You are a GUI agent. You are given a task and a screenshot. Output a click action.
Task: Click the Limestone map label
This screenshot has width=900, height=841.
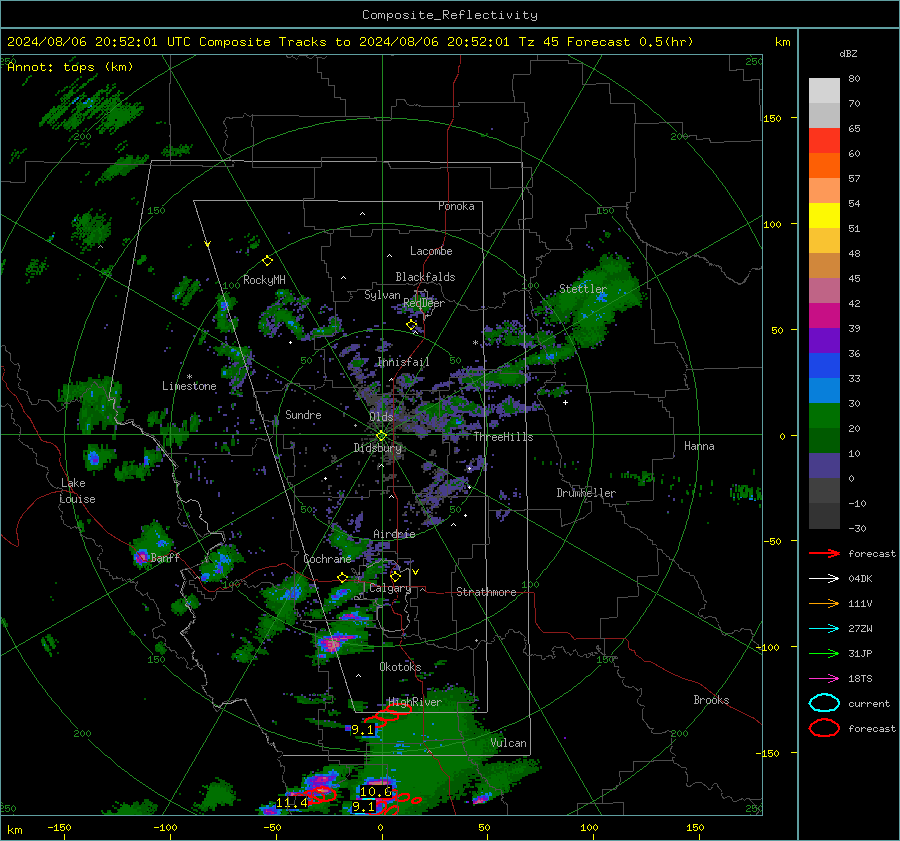(x=189, y=386)
